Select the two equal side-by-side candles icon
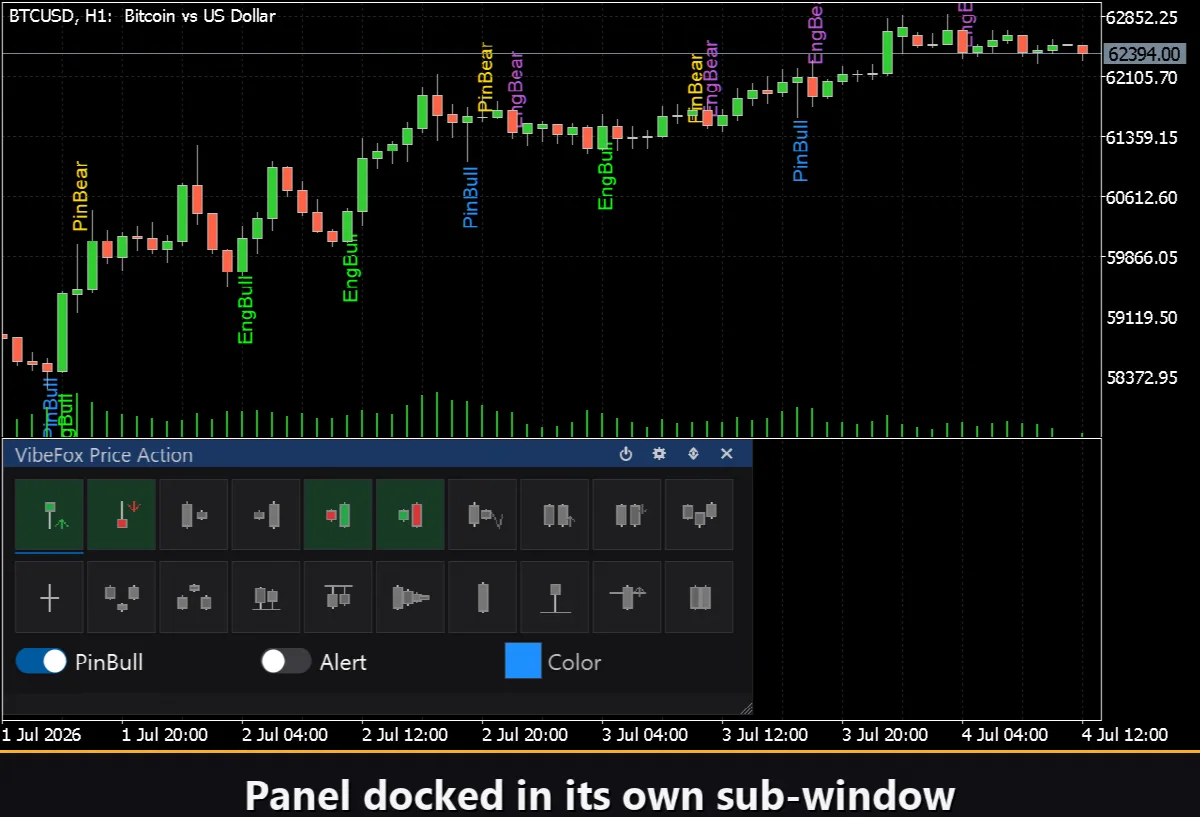This screenshot has width=1200, height=817. tap(699, 597)
